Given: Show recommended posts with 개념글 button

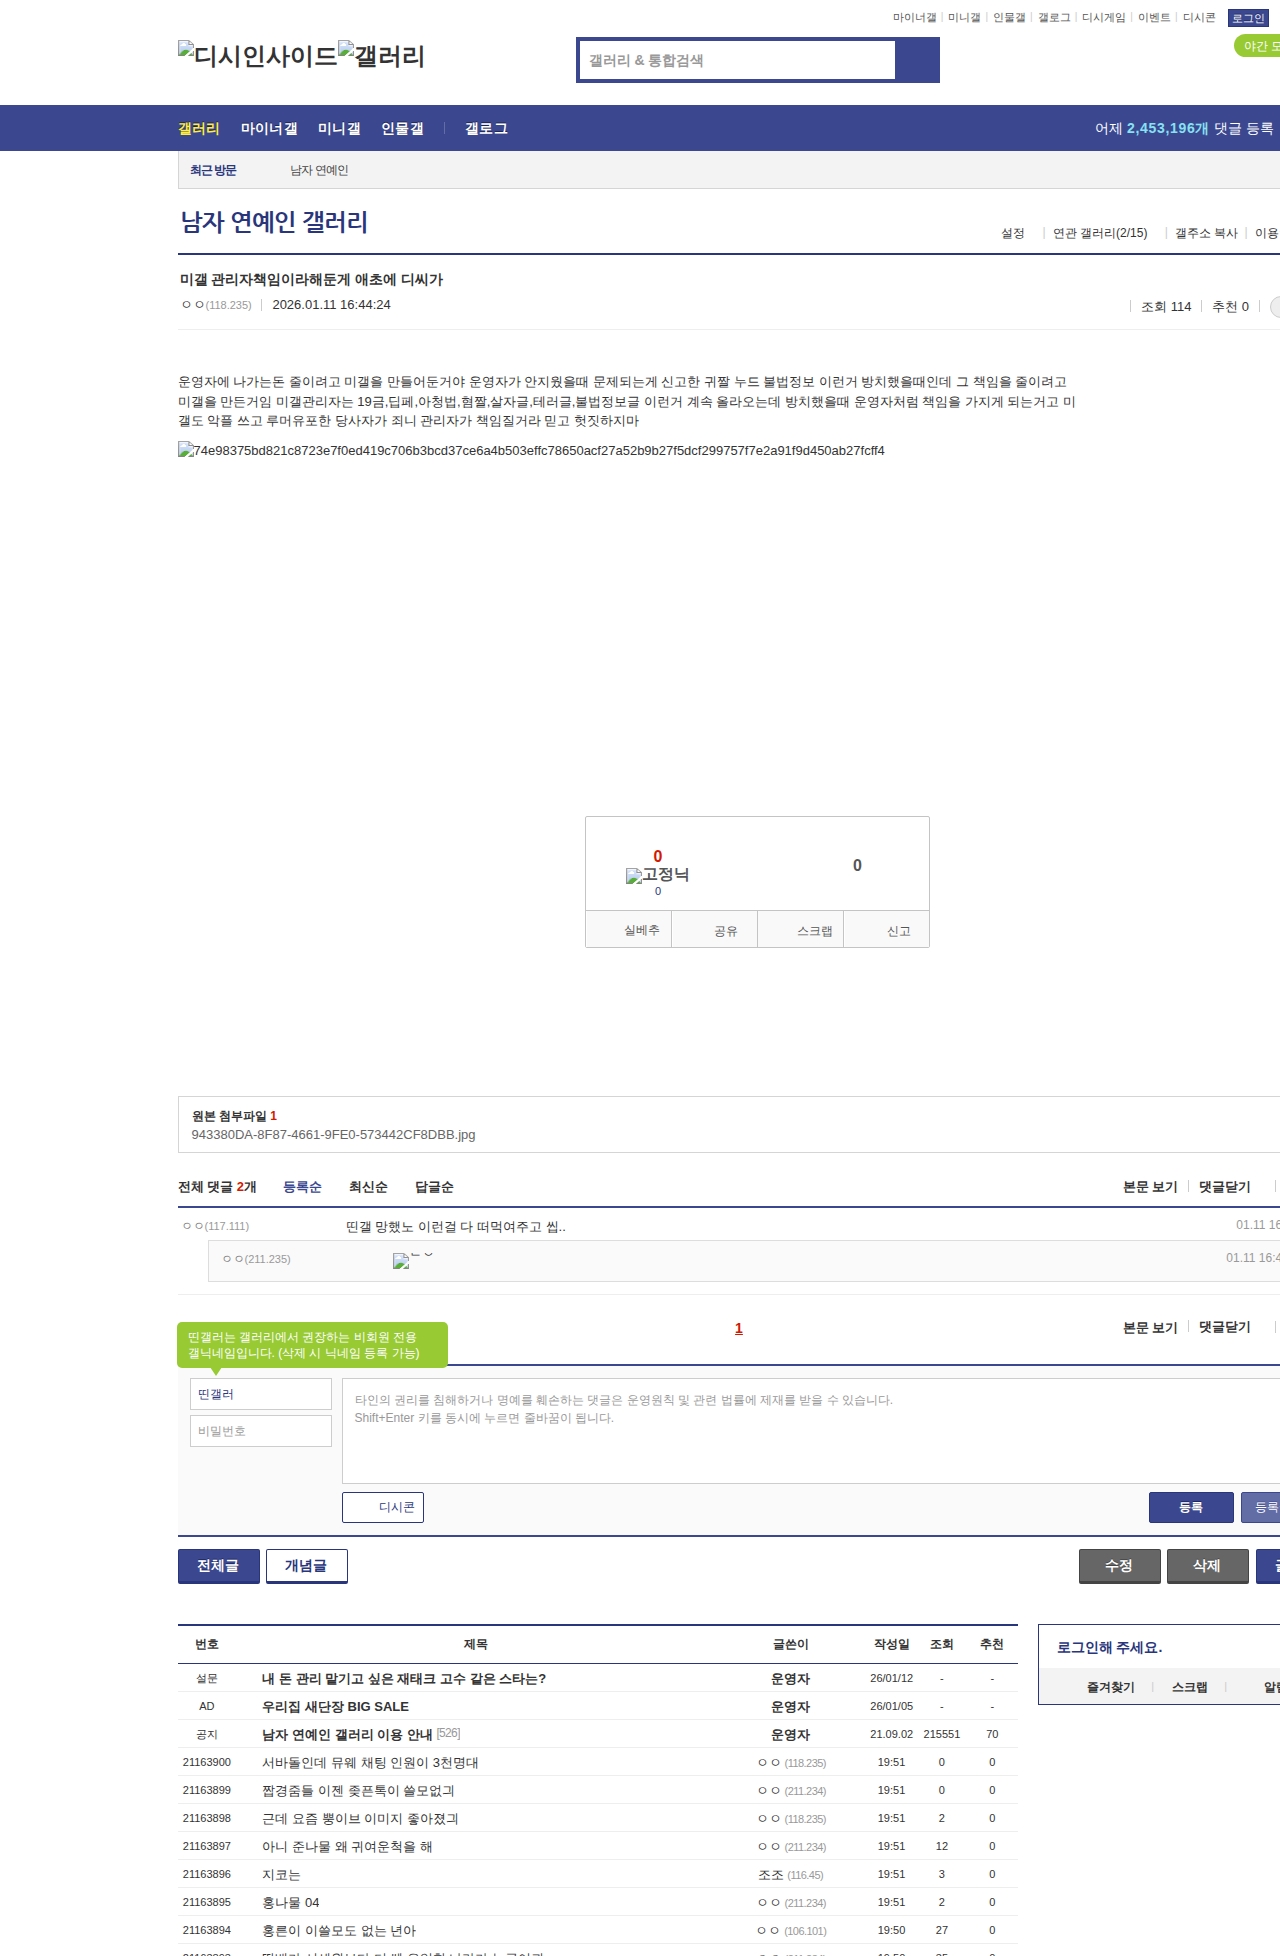Looking at the screenshot, I should point(307,1566).
